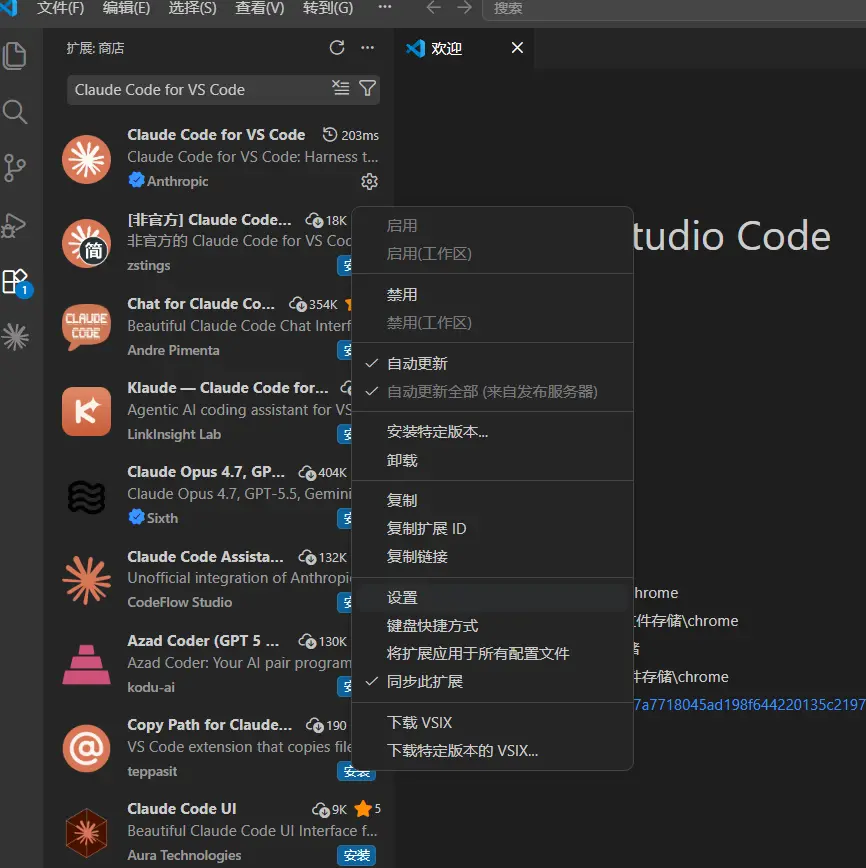Viewport: 866px width, 868px height.
Task: Open Run and Debug view
Action: [14, 225]
